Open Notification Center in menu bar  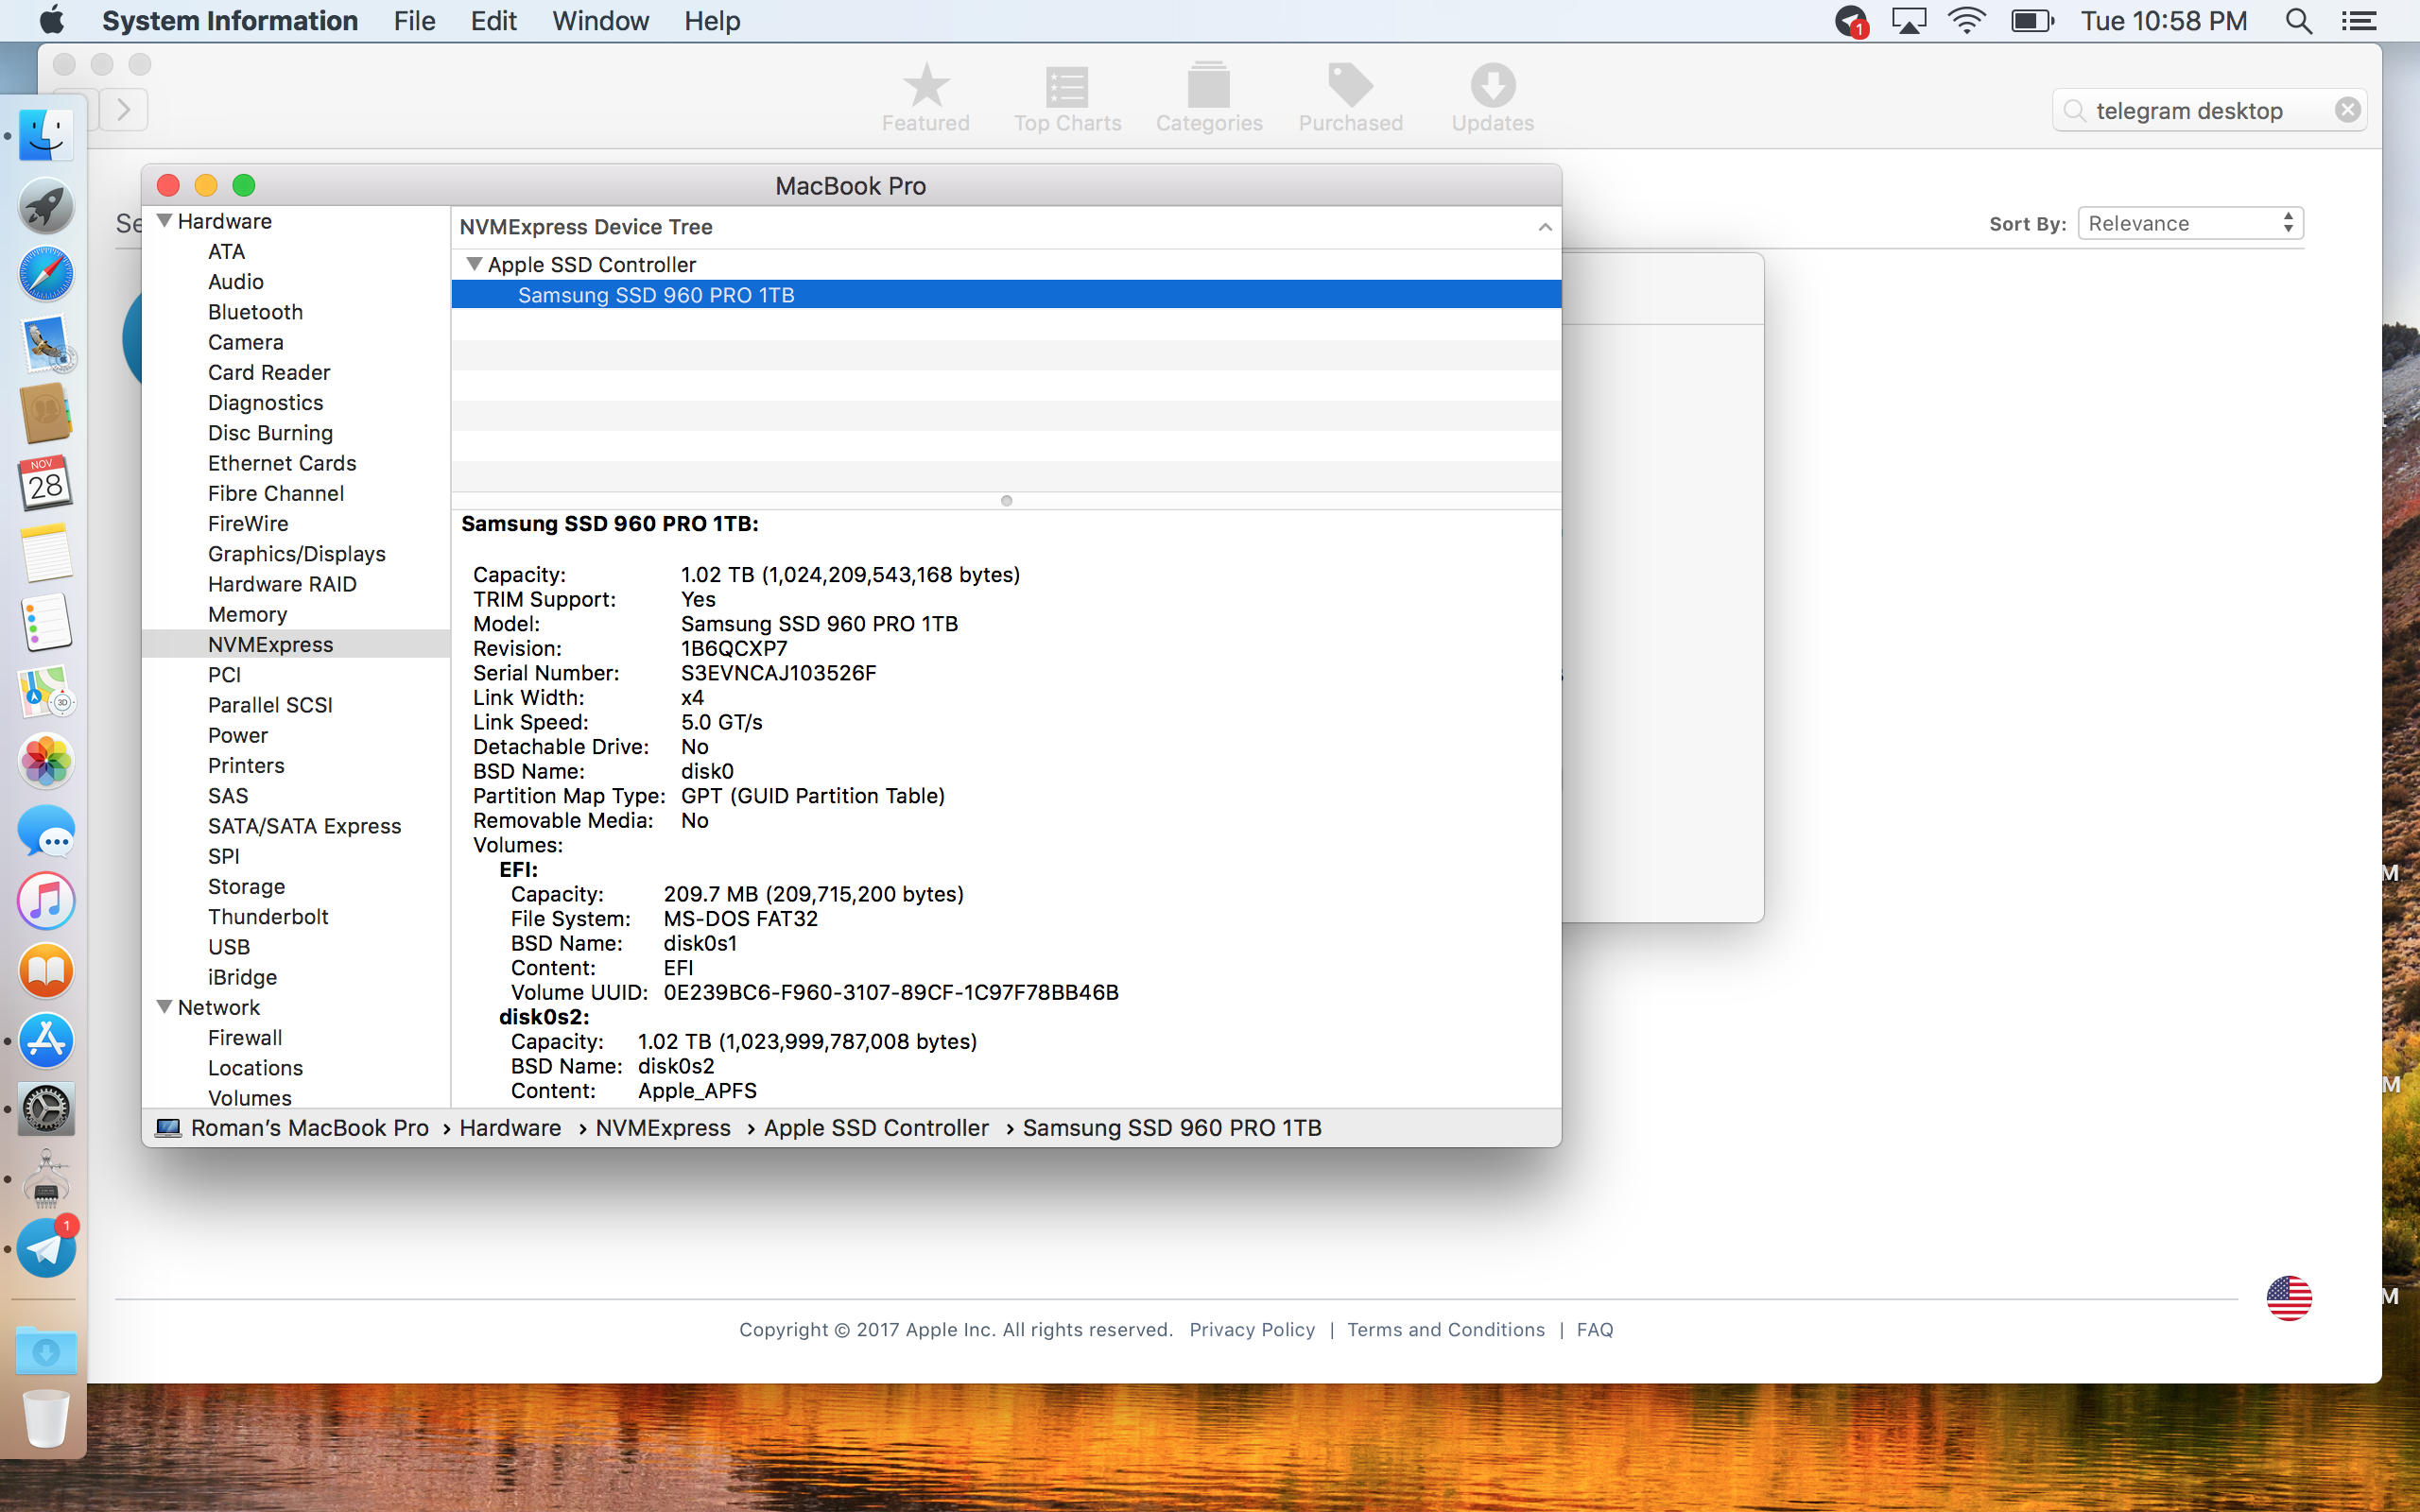[2360, 21]
